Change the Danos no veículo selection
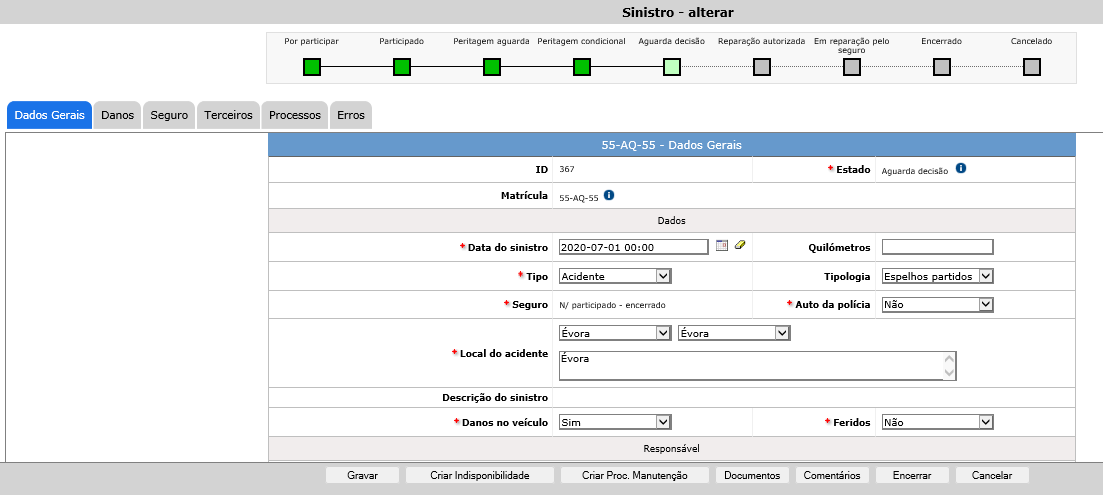1103x495 pixels. [615, 422]
